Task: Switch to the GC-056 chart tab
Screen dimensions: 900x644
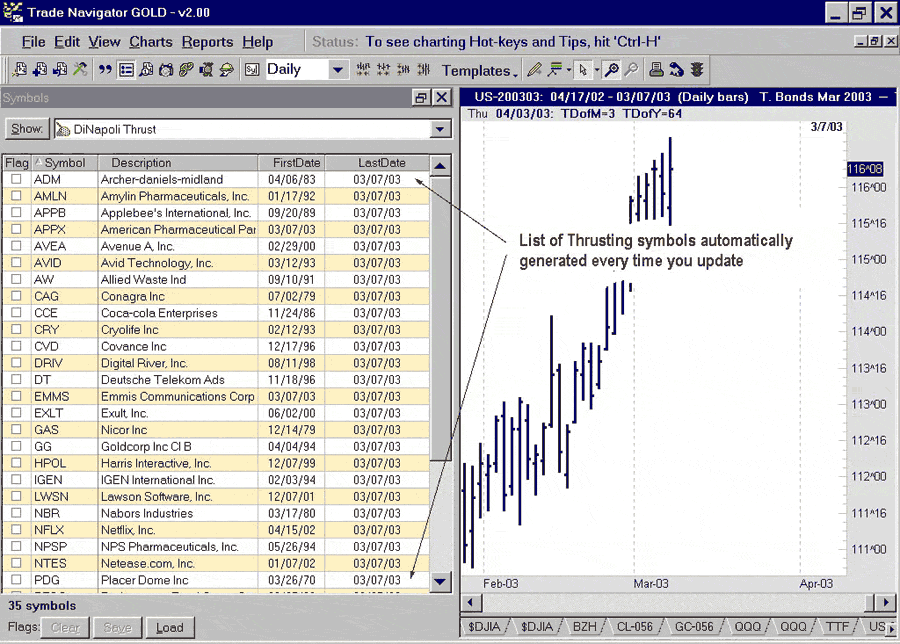Action: (x=693, y=627)
